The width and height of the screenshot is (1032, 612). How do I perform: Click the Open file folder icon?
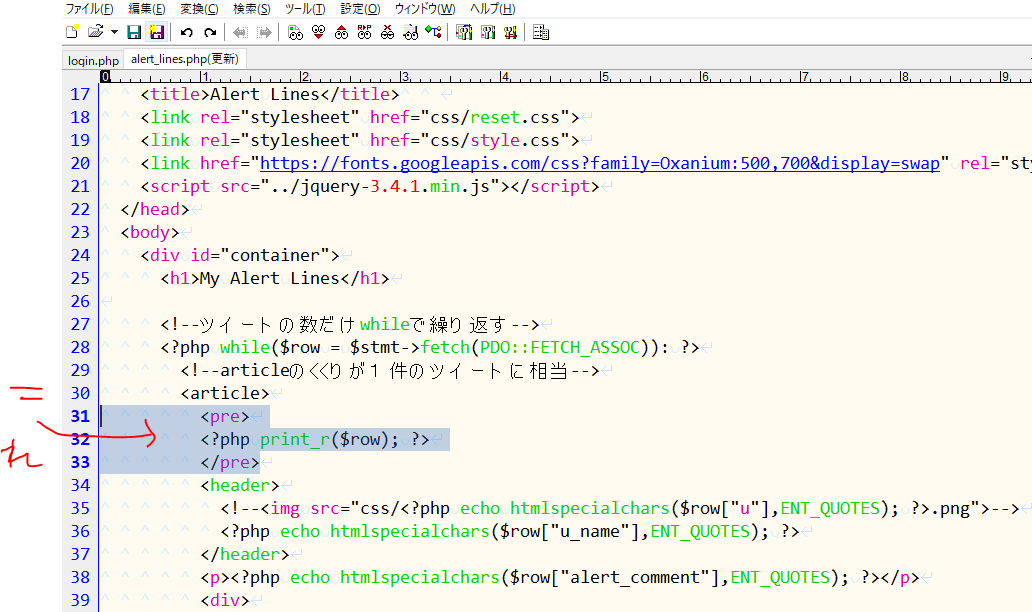[x=95, y=32]
